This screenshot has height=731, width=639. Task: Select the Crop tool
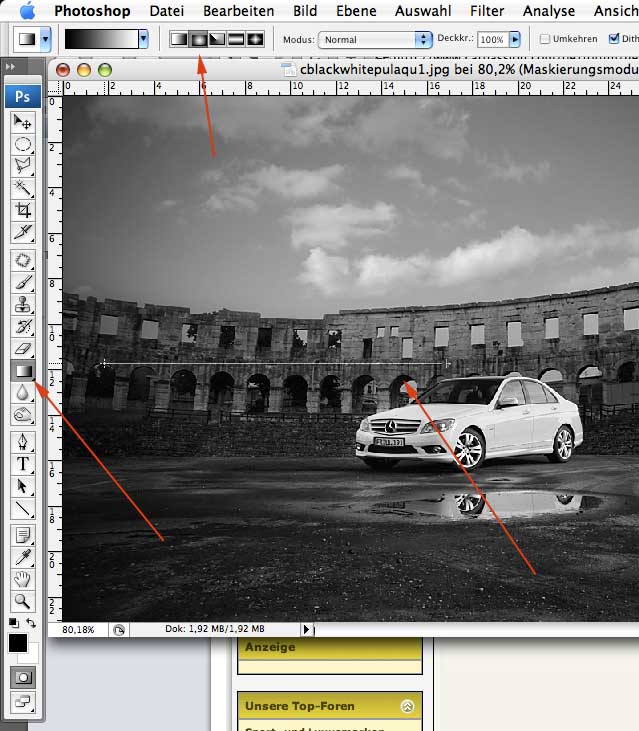coord(22,210)
